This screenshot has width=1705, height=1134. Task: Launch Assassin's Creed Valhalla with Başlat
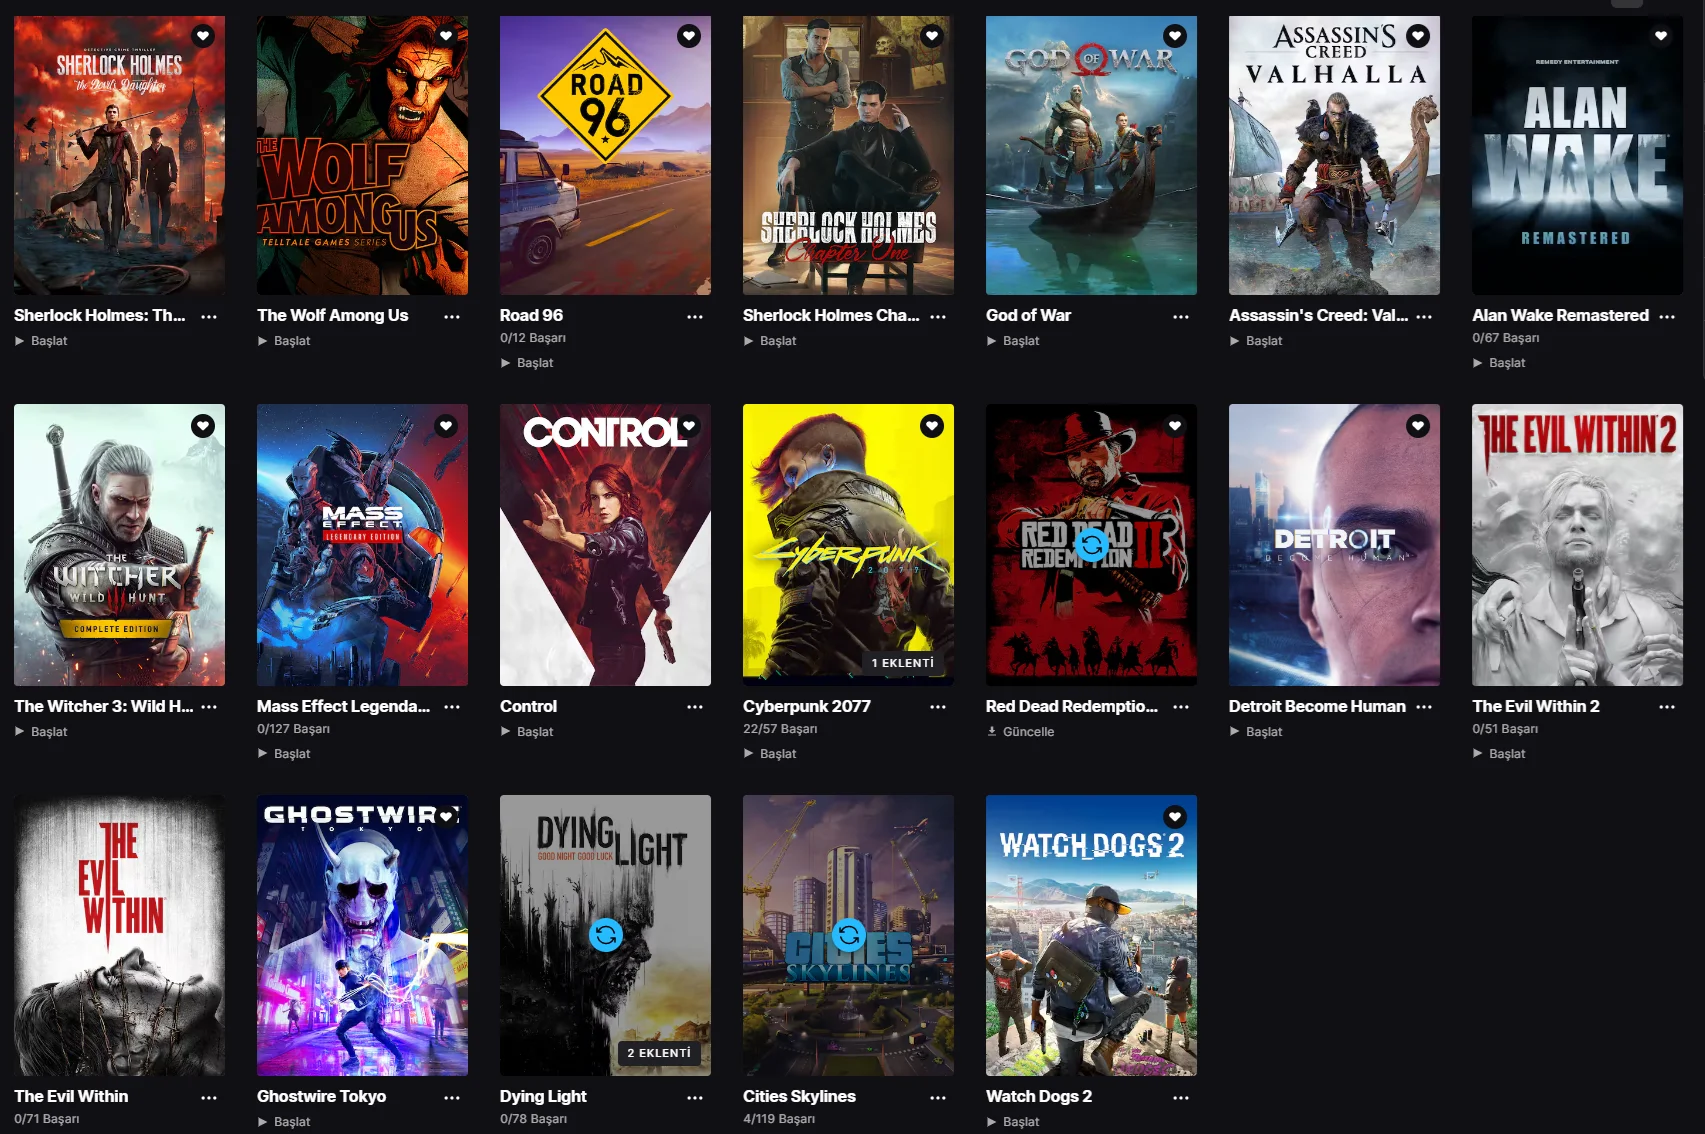[x=1256, y=341]
